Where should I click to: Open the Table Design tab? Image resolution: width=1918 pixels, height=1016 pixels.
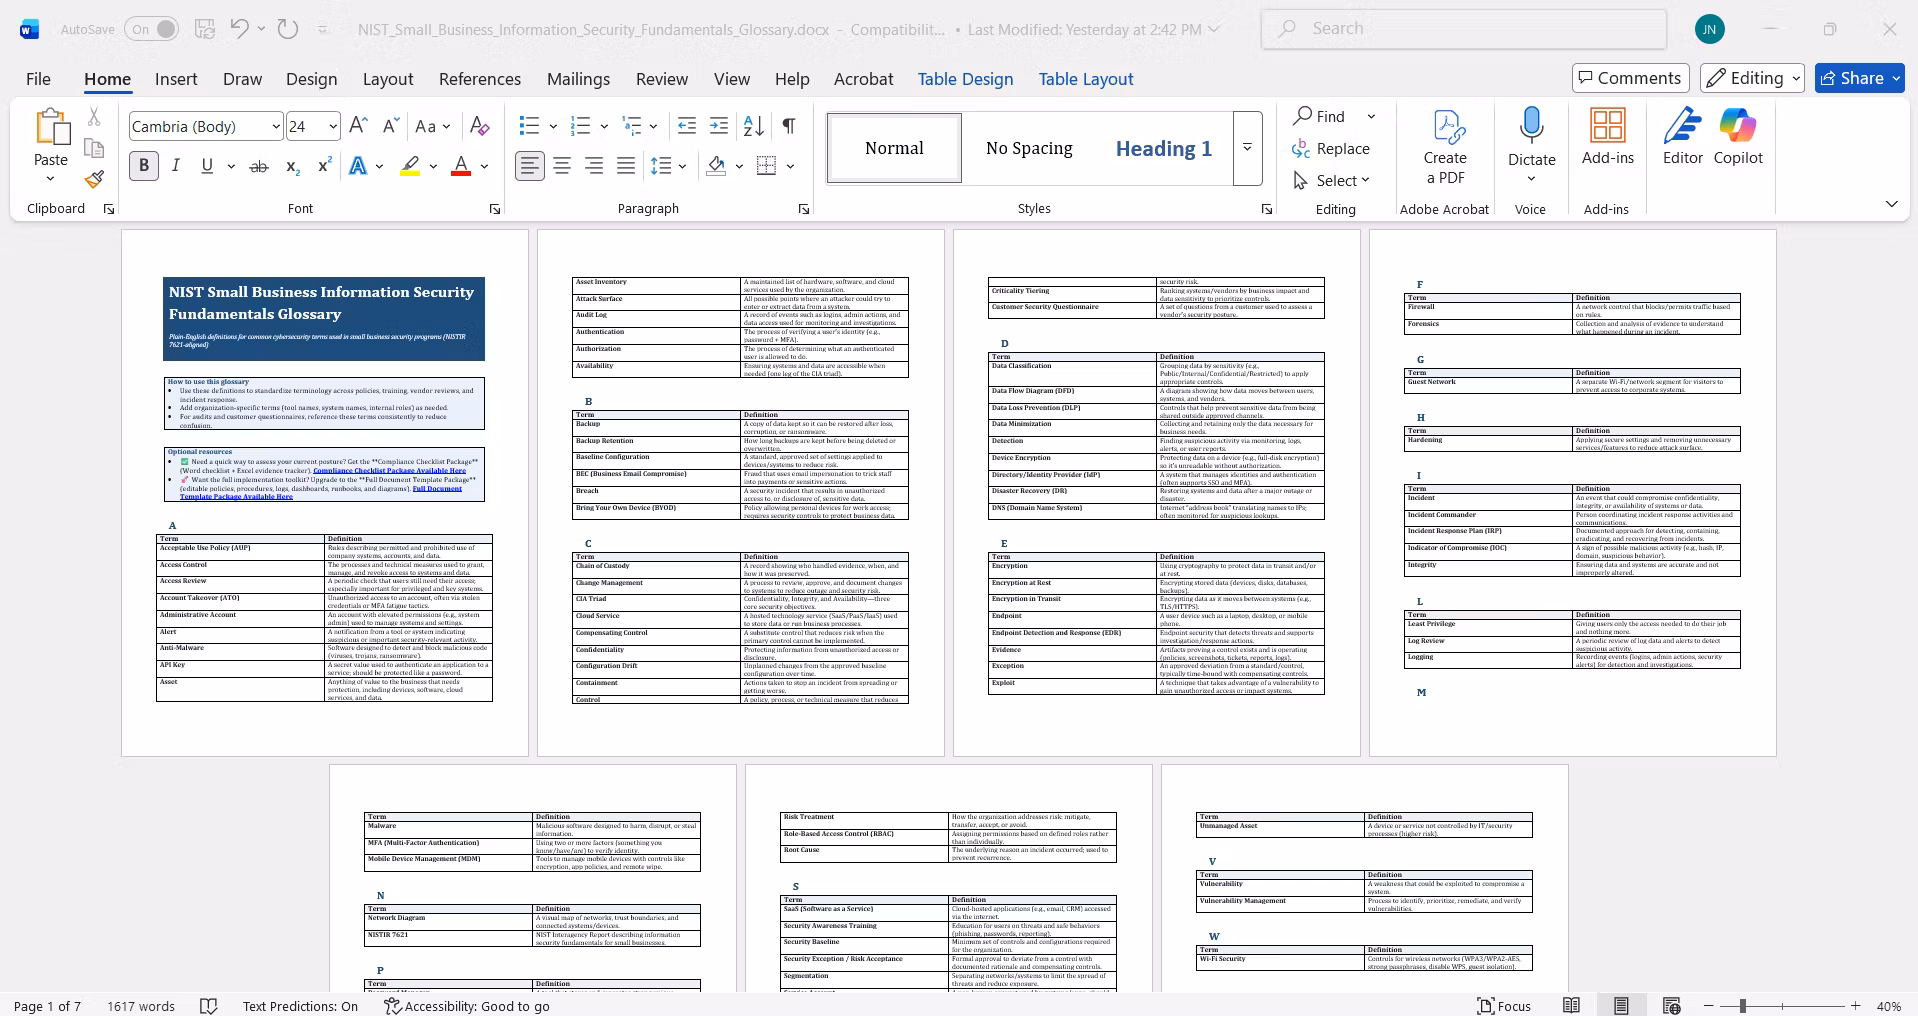coord(965,79)
